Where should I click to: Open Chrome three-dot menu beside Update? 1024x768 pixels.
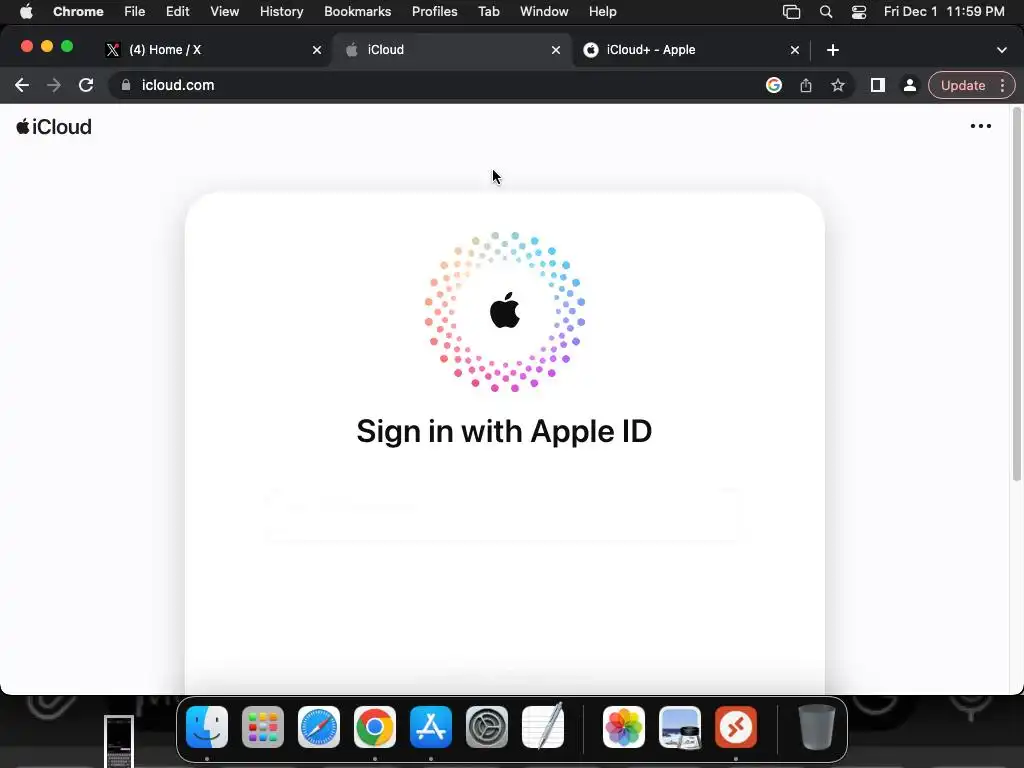[x=1002, y=86]
